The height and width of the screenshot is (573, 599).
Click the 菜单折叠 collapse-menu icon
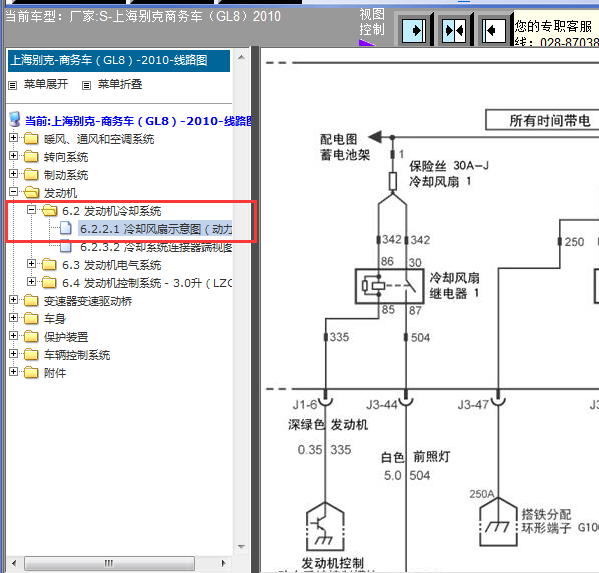(87, 85)
